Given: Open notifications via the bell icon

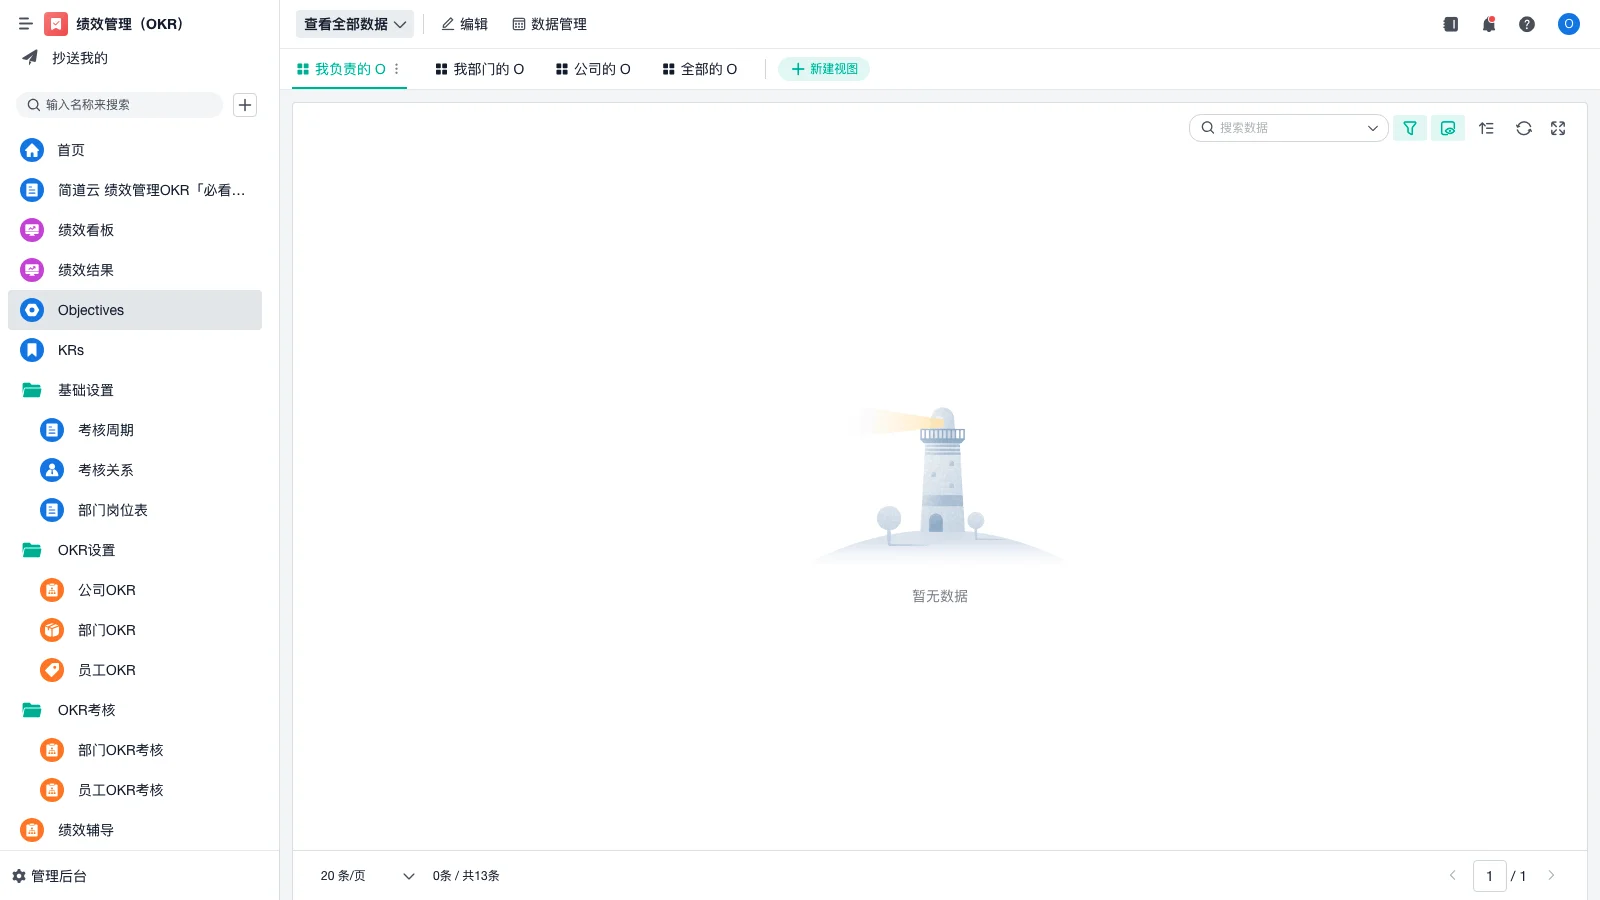Looking at the screenshot, I should tap(1488, 24).
